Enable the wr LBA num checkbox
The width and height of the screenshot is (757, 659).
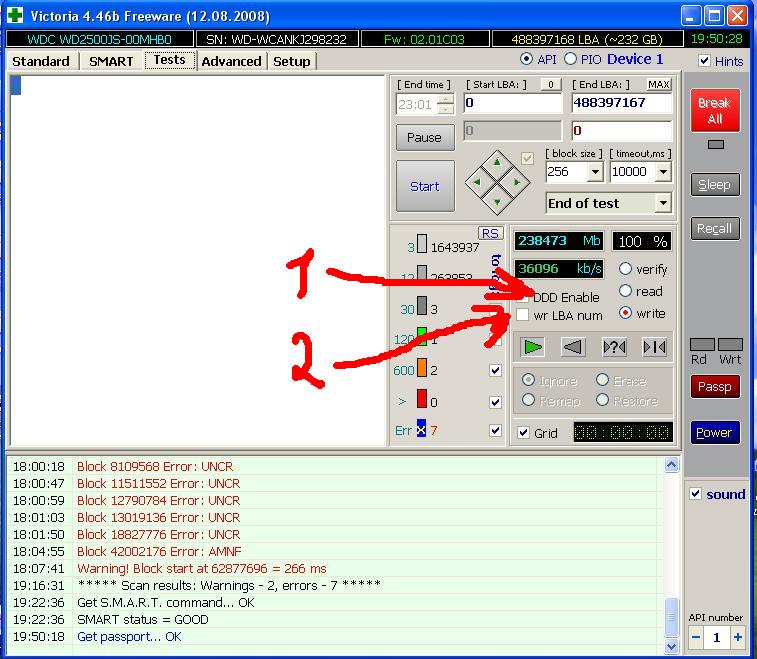point(523,315)
